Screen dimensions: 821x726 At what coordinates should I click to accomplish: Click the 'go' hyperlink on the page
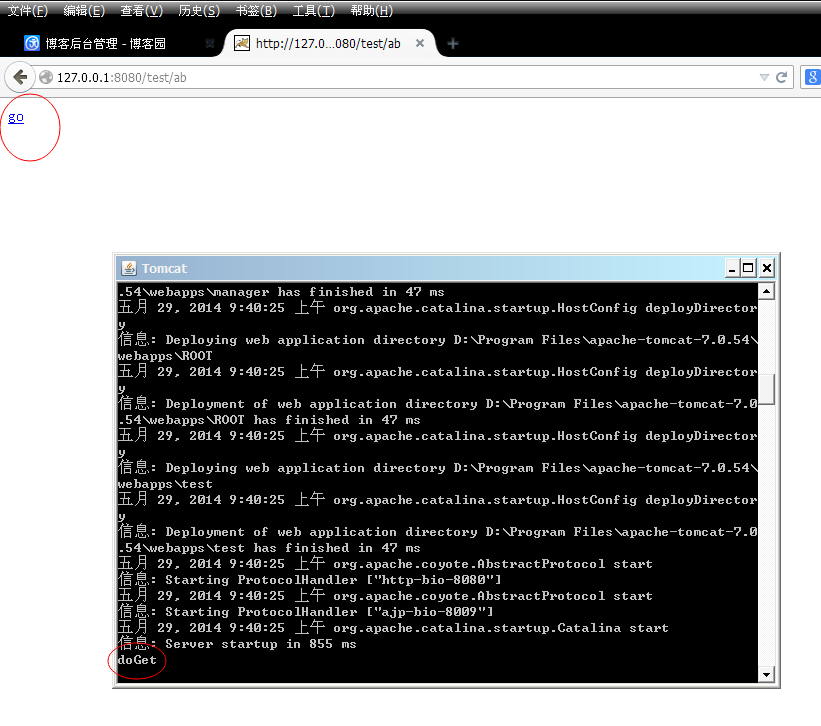pos(16,118)
